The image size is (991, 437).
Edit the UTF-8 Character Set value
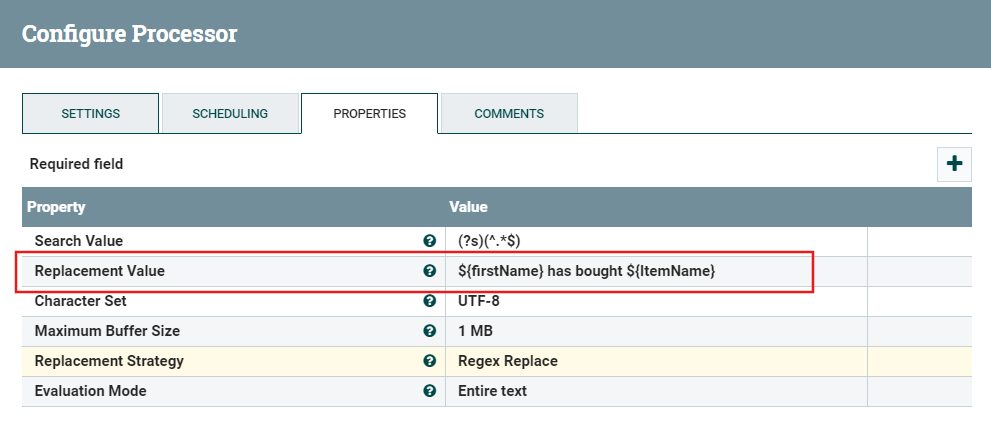click(x=656, y=301)
